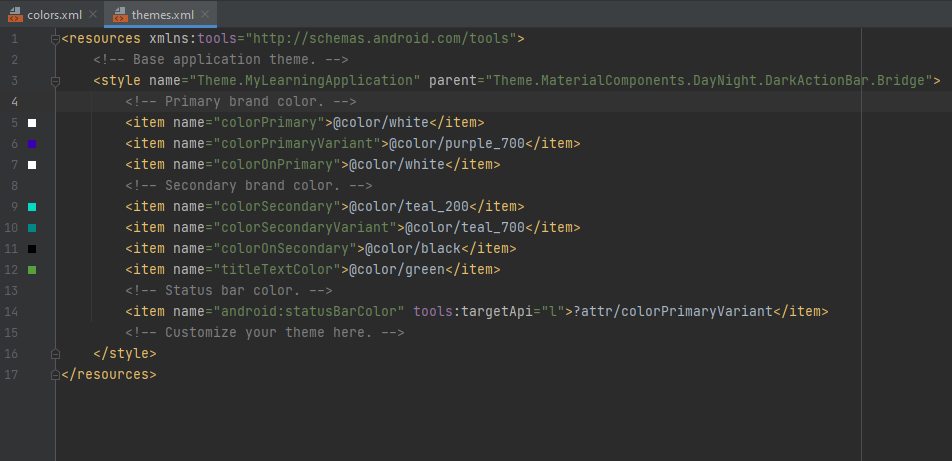Collapse the style block fold on line 3
The height and width of the screenshot is (461, 952).
pos(55,81)
